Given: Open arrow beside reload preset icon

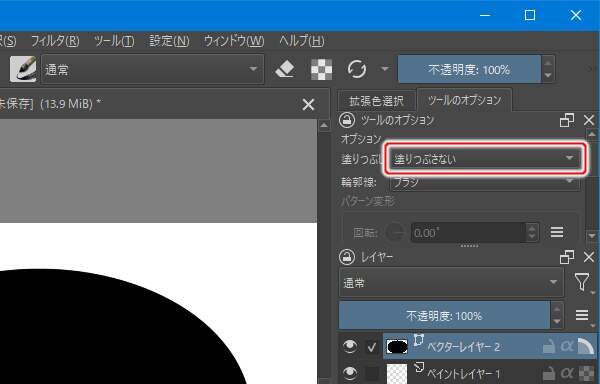Looking at the screenshot, I should click(385, 69).
